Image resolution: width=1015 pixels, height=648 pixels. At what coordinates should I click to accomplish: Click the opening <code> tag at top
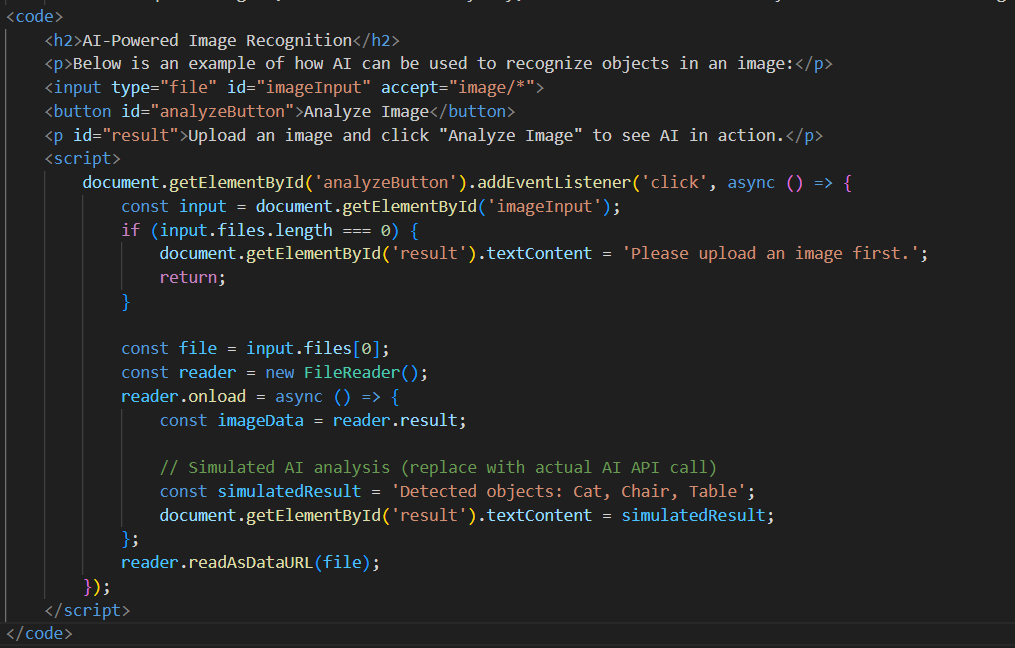click(x=34, y=16)
